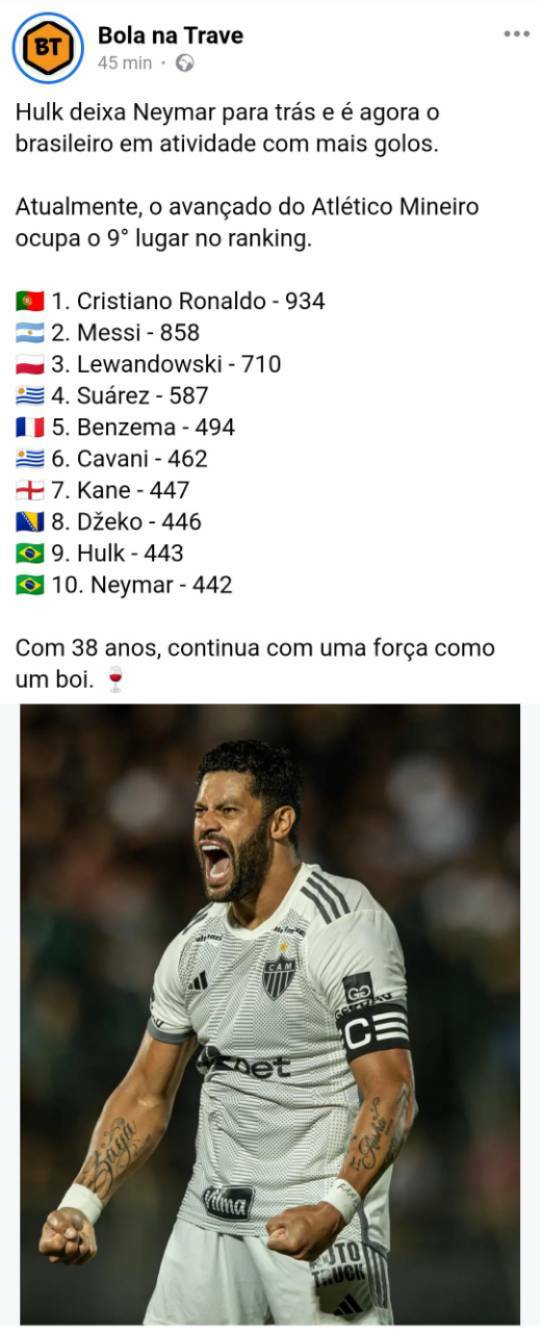Click the Argentina flag beside Messi
The height and width of the screenshot is (1330, 540).
click(x=30, y=333)
